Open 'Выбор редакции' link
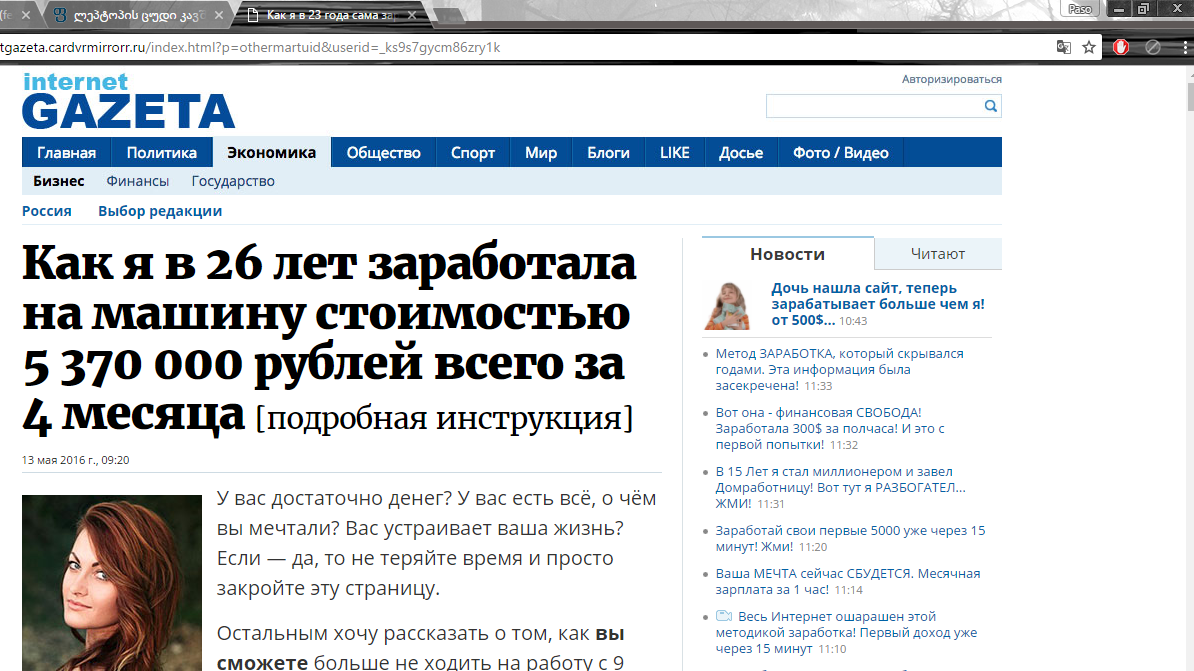 coord(160,211)
